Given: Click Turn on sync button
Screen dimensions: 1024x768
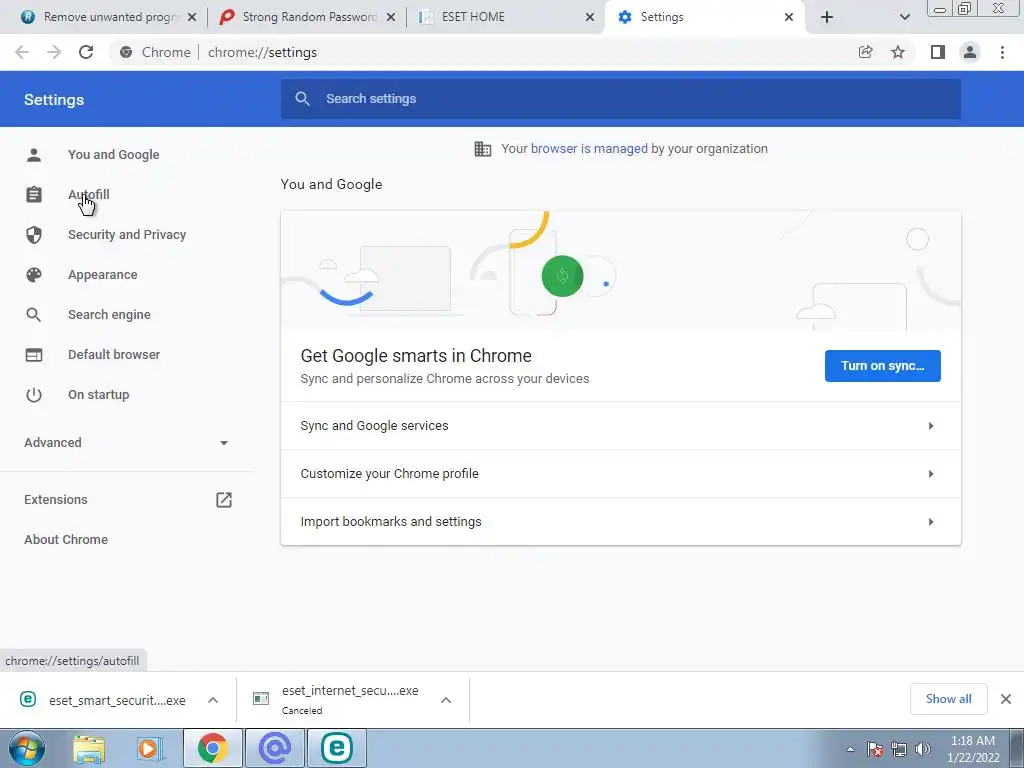Looking at the screenshot, I should [x=882, y=366].
